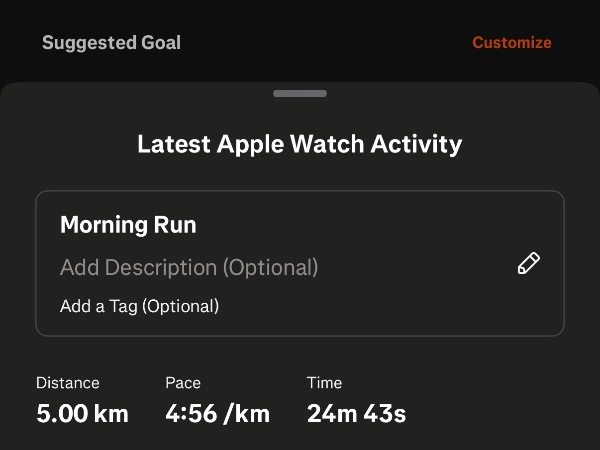Click the 5.00 km distance value
Viewport: 600px width, 450px height.
pyautogui.click(x=82, y=413)
